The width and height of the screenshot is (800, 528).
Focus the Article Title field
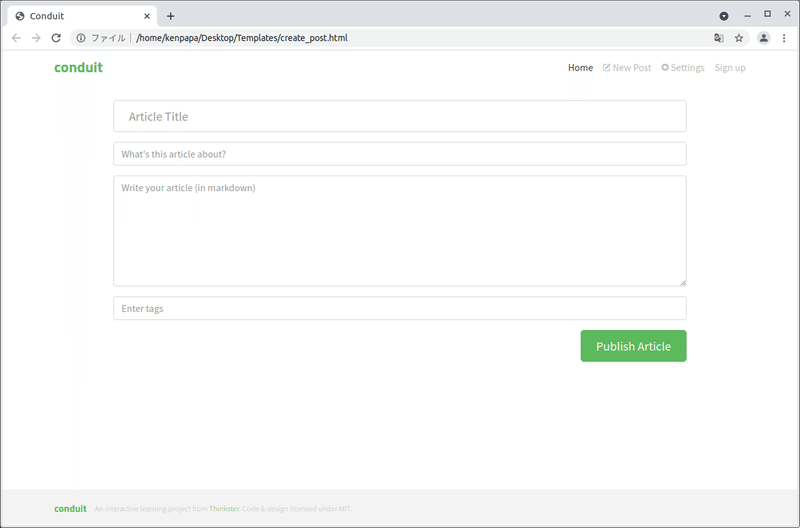399,116
